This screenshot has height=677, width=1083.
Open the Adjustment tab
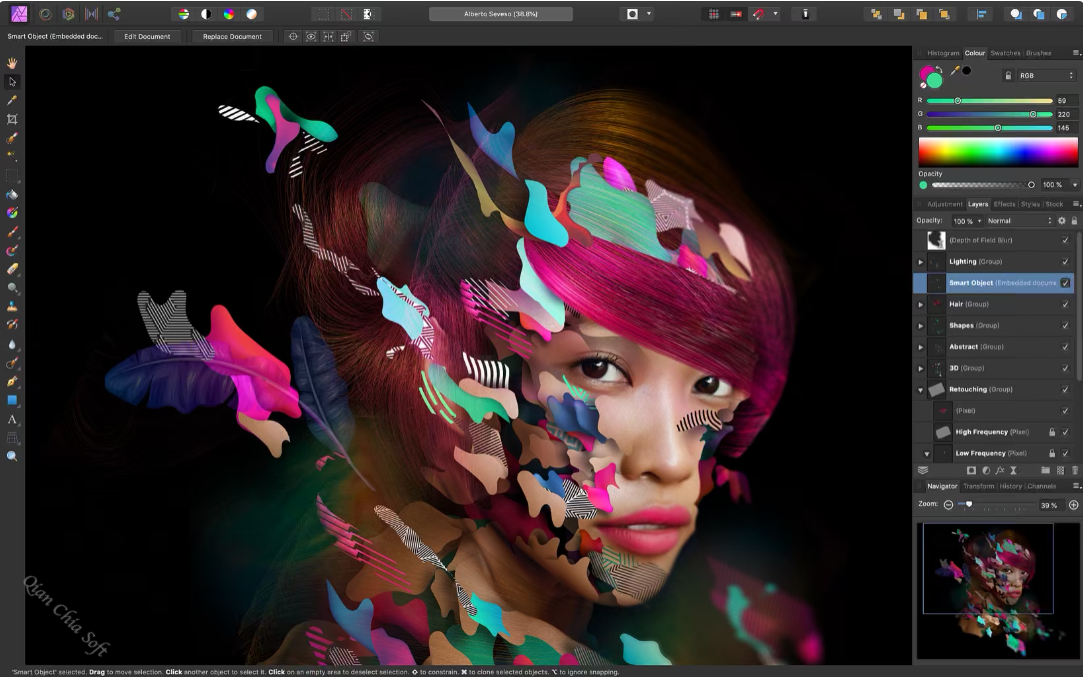(x=944, y=204)
